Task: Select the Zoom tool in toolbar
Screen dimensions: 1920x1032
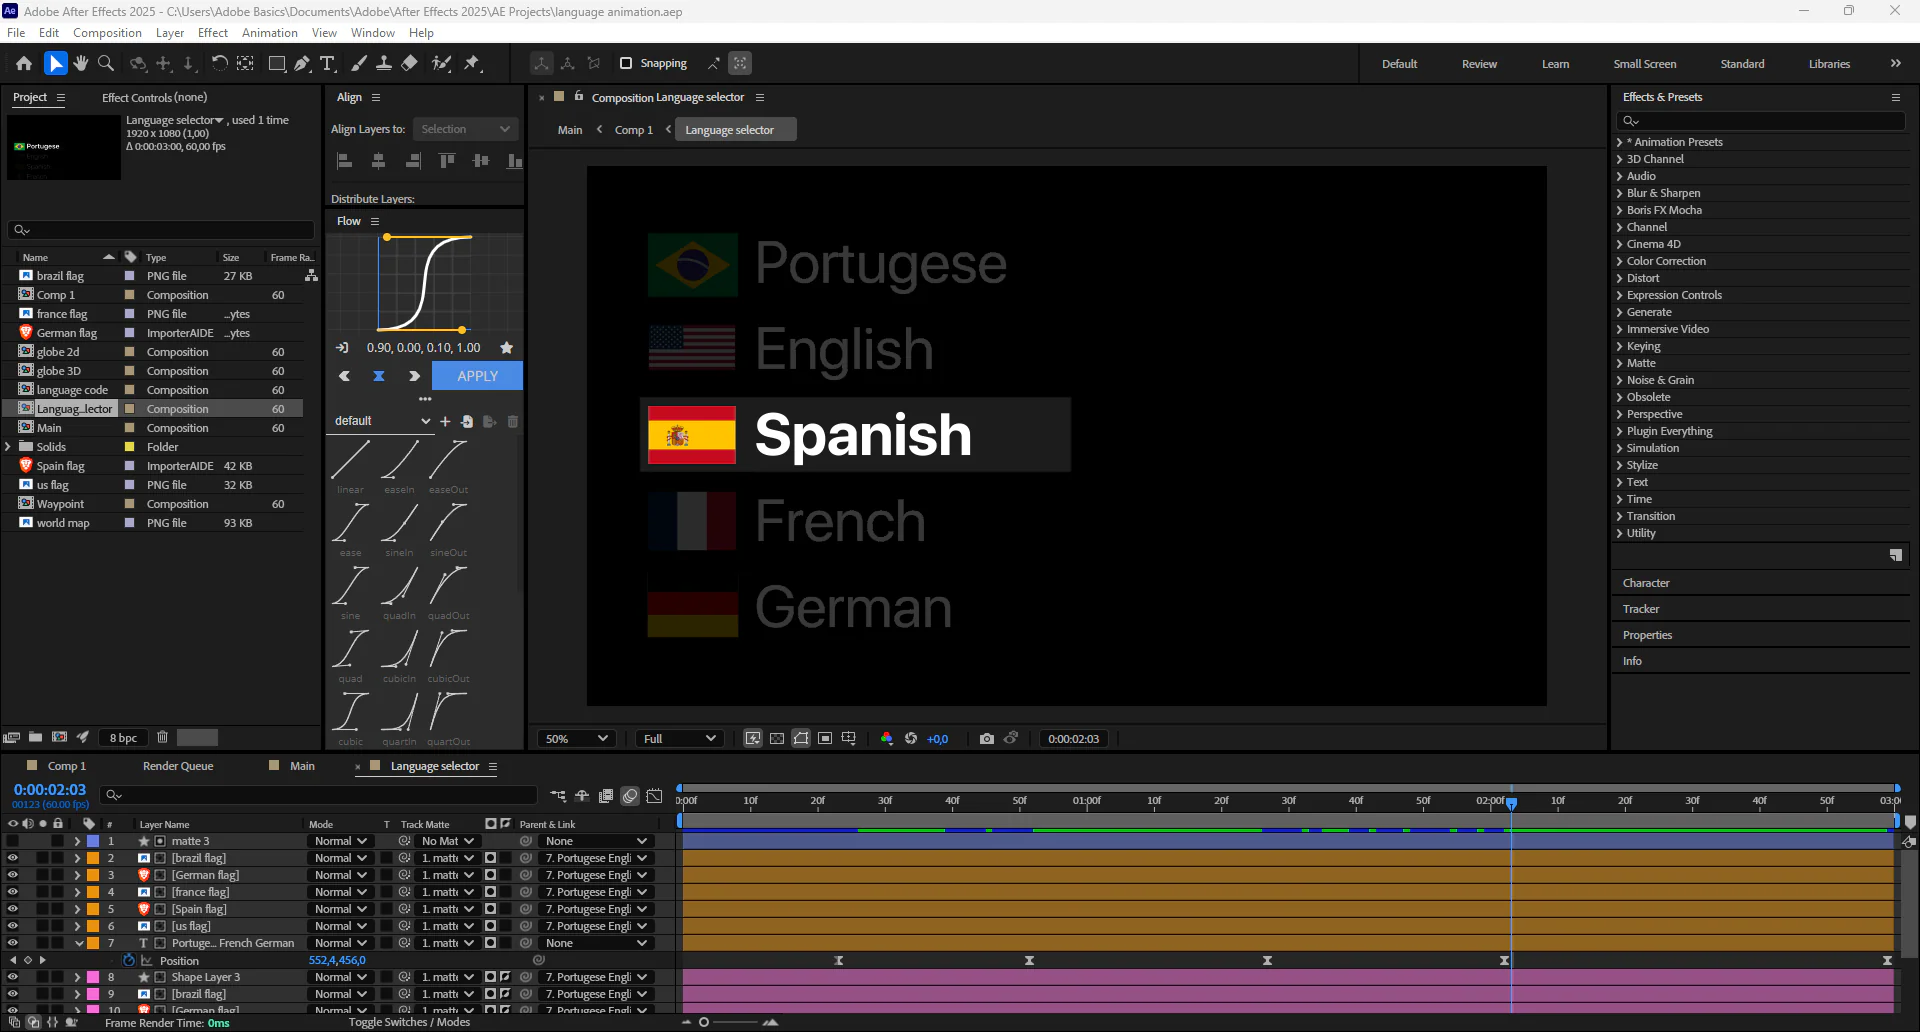Action: (106, 63)
